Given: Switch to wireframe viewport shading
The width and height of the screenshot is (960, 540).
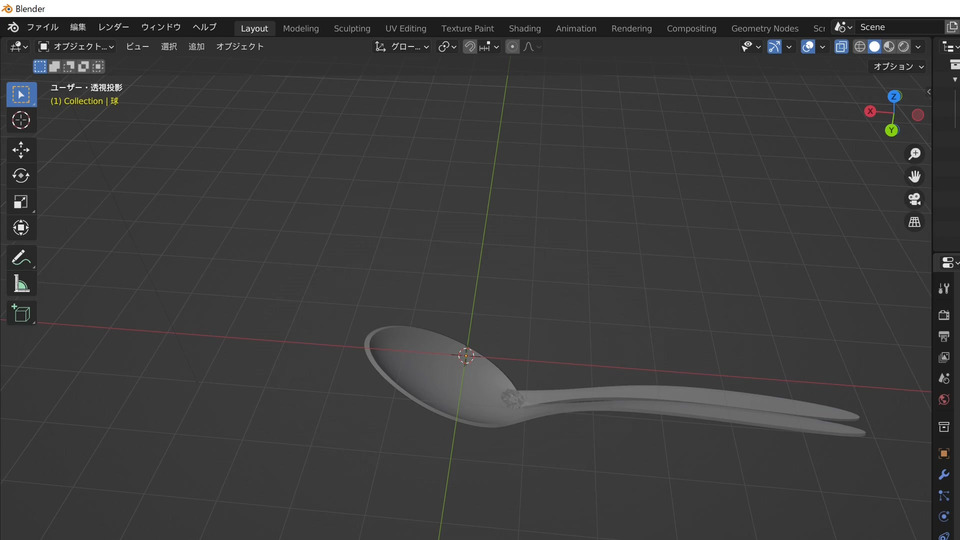Looking at the screenshot, I should point(860,47).
